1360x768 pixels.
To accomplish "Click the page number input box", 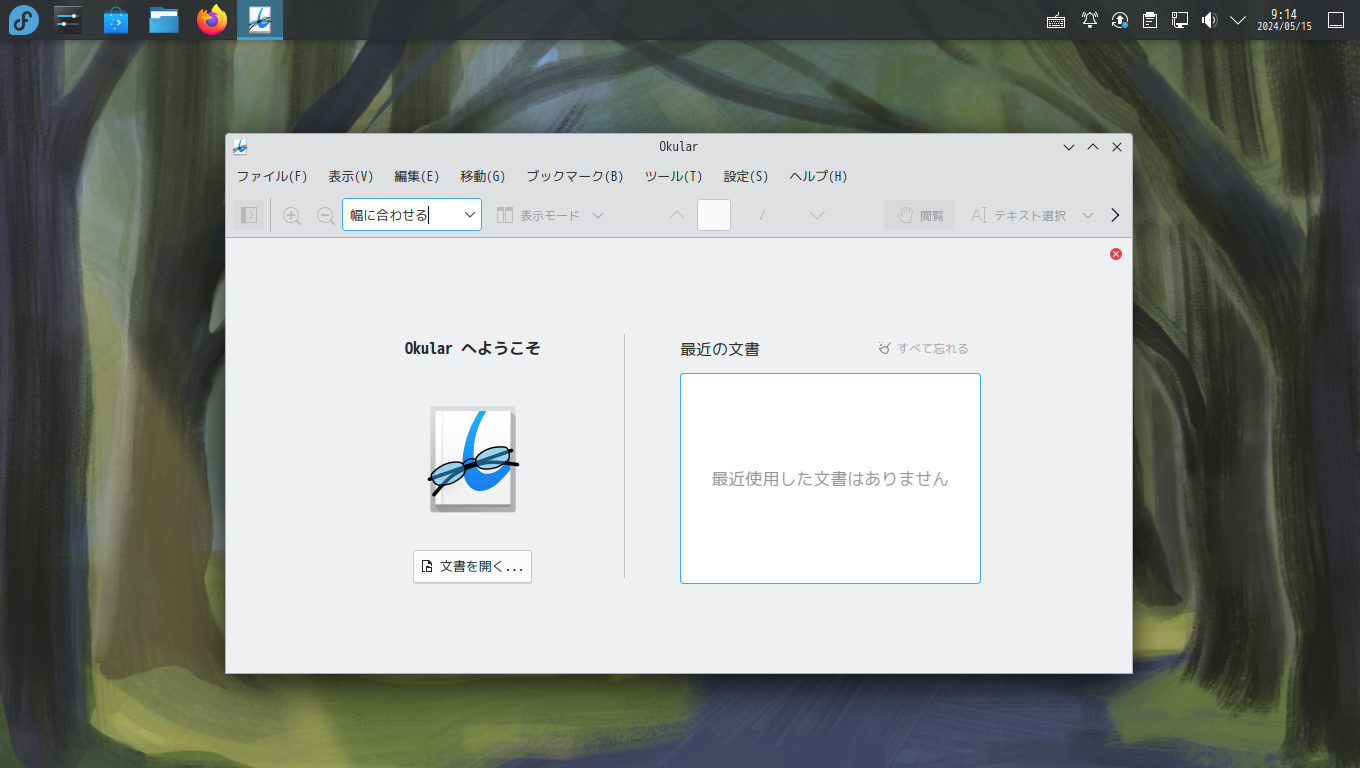I will (x=713, y=215).
